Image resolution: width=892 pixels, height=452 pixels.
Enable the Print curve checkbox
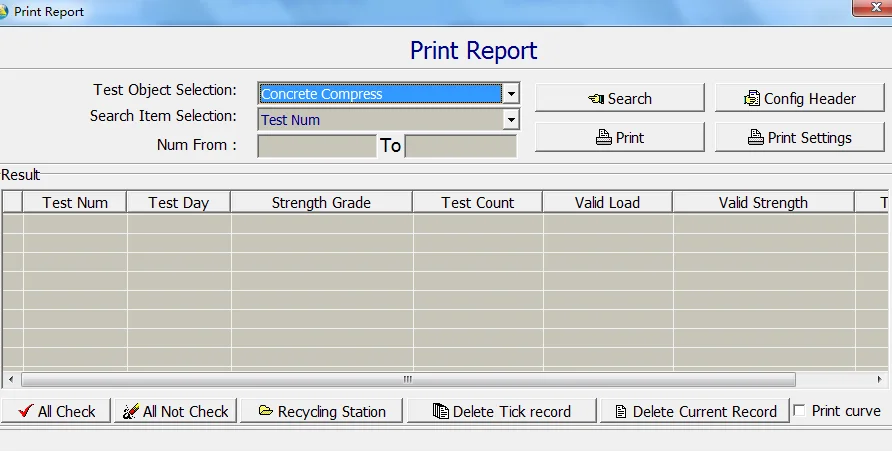click(x=799, y=410)
